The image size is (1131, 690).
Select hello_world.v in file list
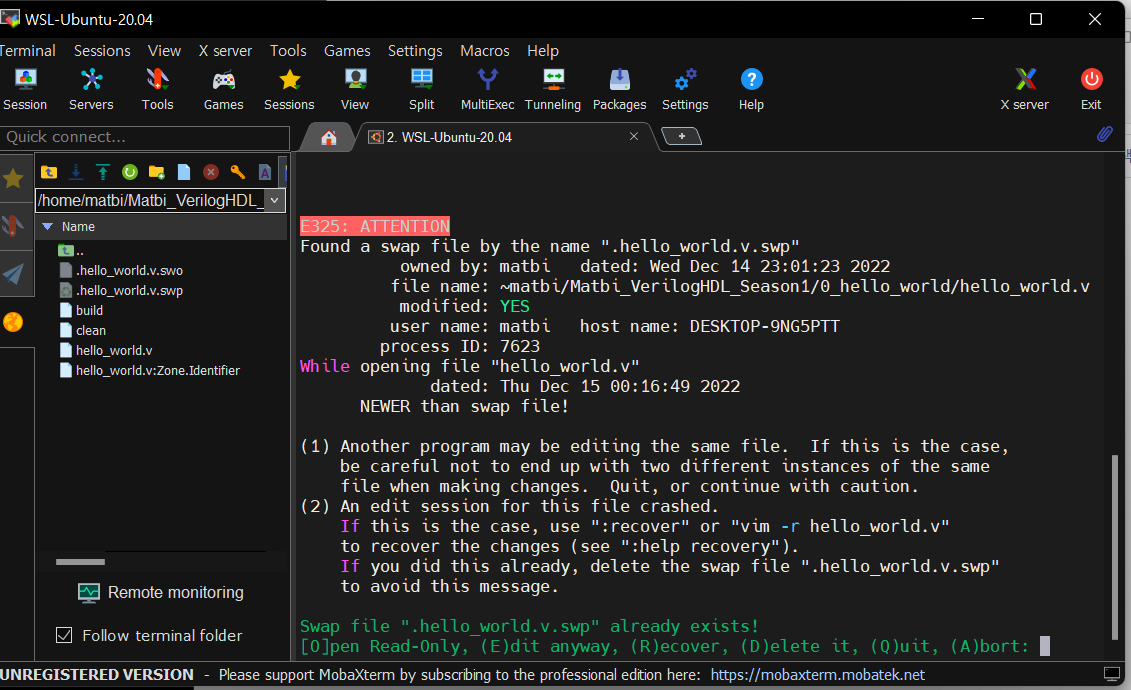114,350
